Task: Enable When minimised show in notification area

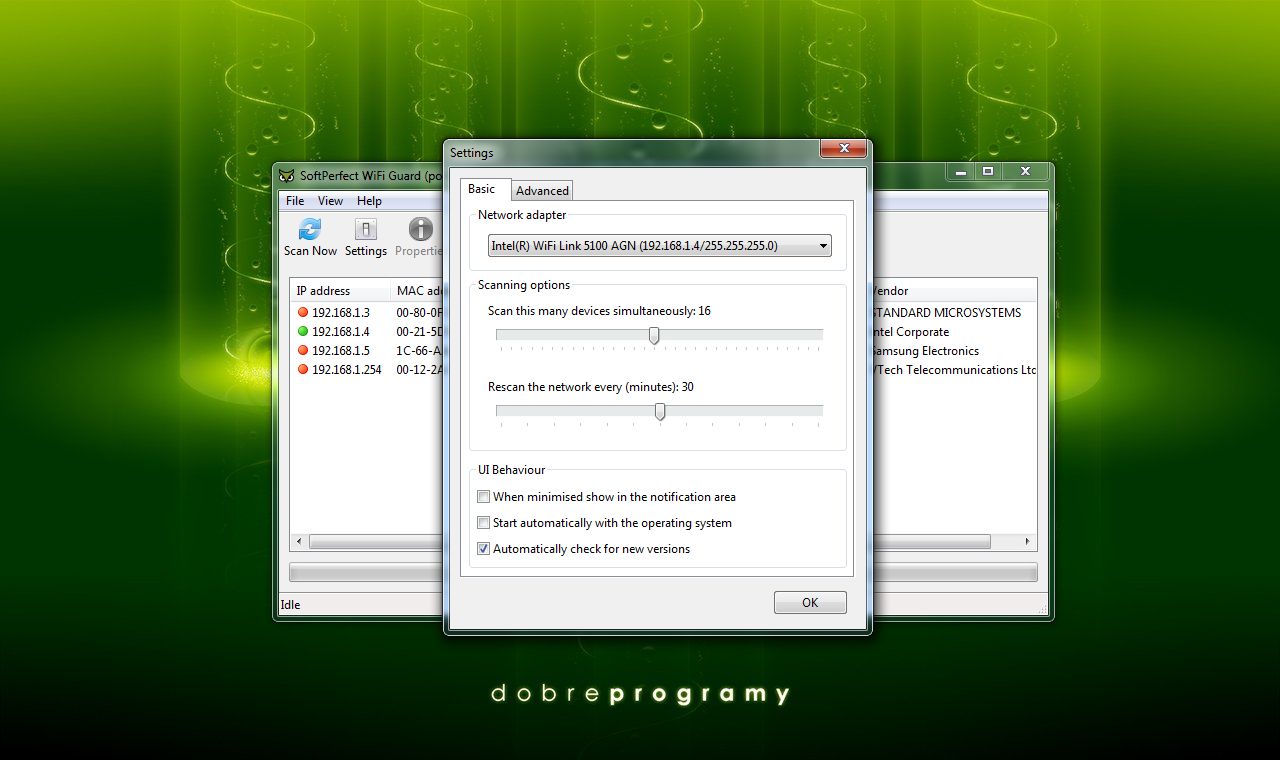Action: click(x=484, y=497)
